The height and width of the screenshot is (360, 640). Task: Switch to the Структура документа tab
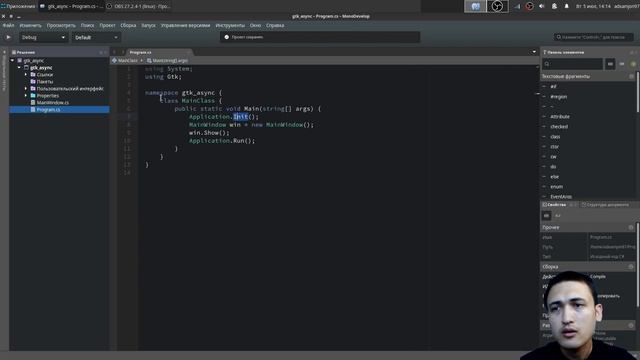(x=605, y=204)
